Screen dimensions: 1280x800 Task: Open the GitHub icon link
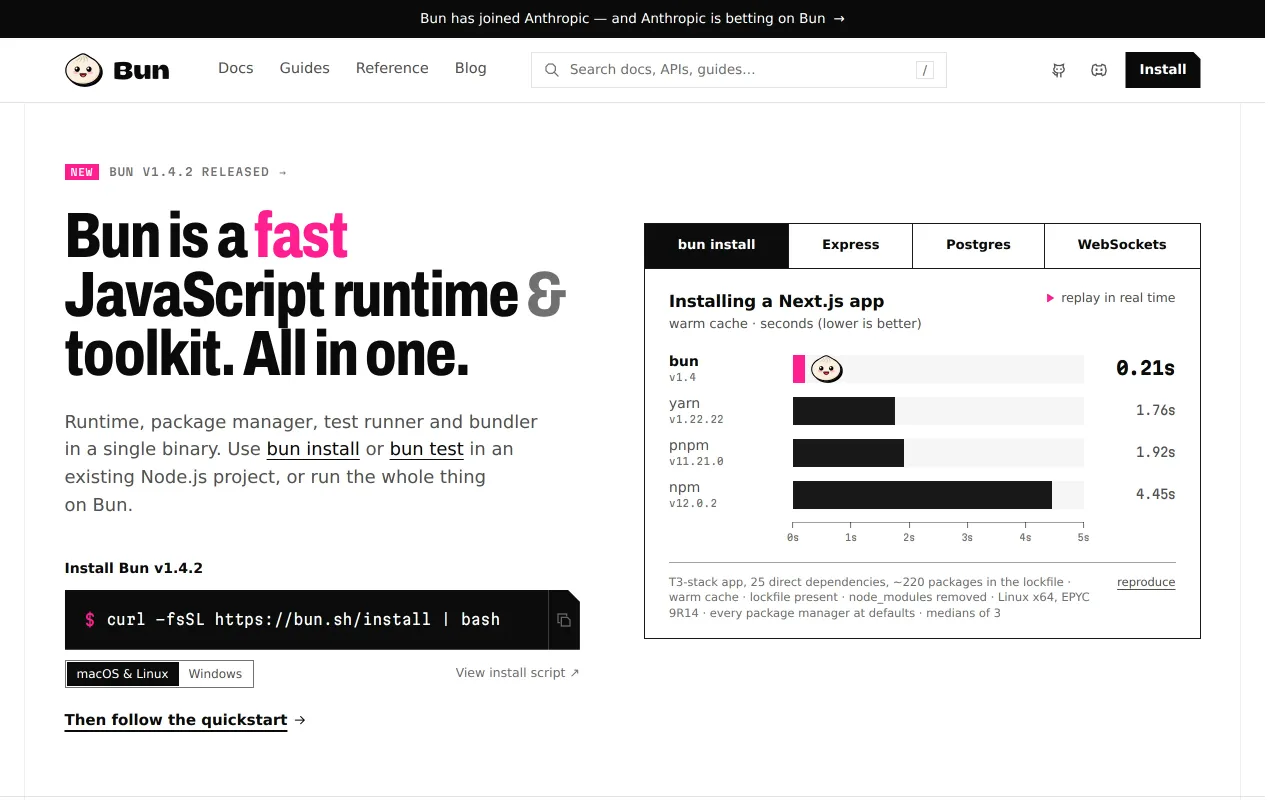point(1058,70)
